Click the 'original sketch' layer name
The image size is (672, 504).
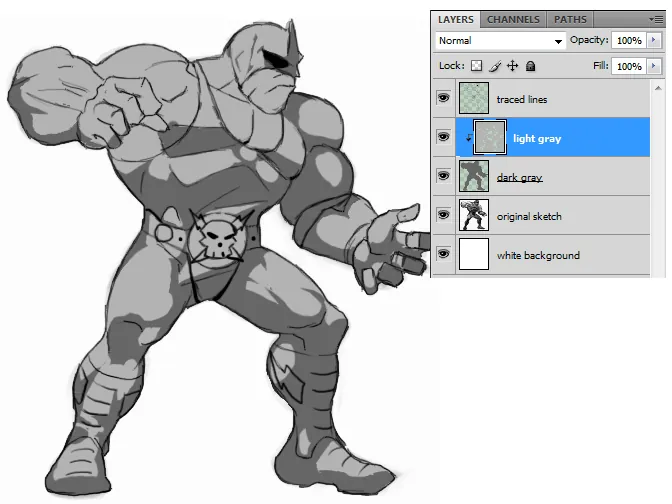[x=529, y=216]
